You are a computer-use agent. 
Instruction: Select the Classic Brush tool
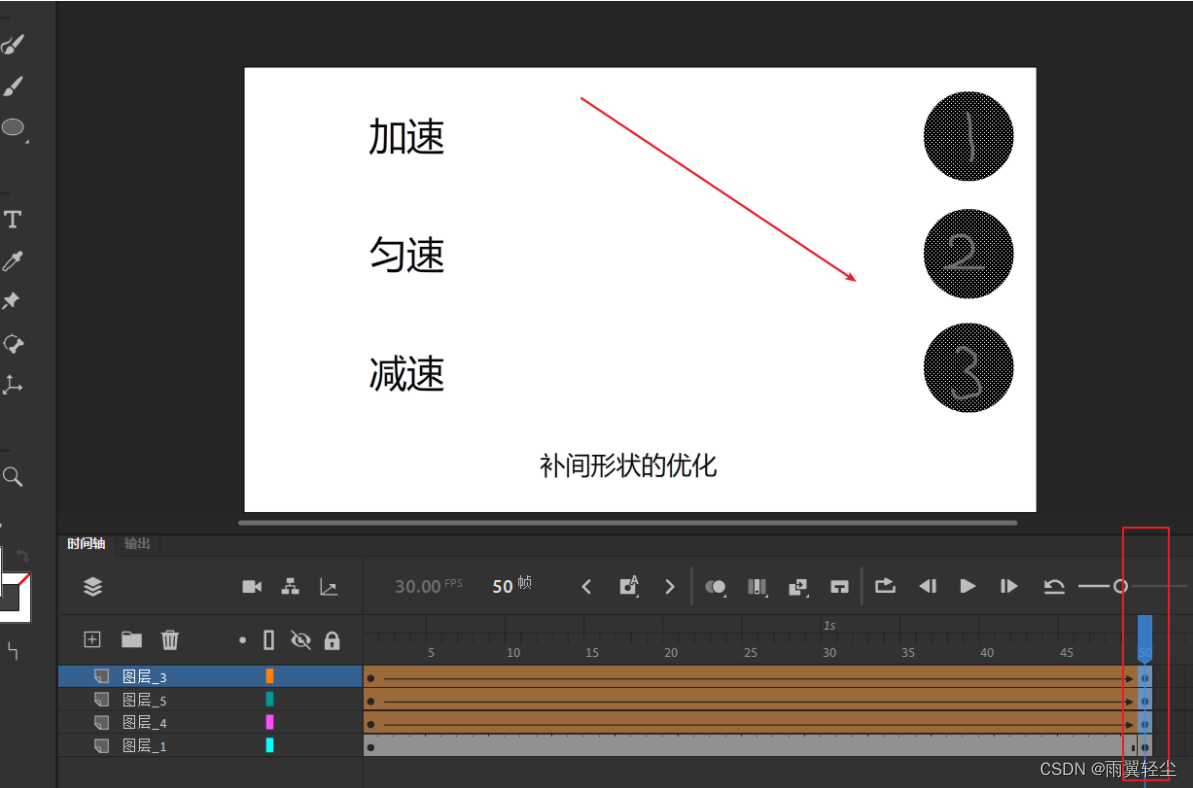pos(12,86)
